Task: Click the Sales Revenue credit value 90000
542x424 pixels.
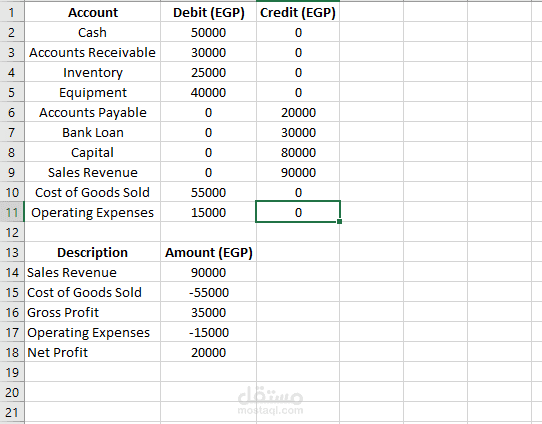Action: coord(298,172)
